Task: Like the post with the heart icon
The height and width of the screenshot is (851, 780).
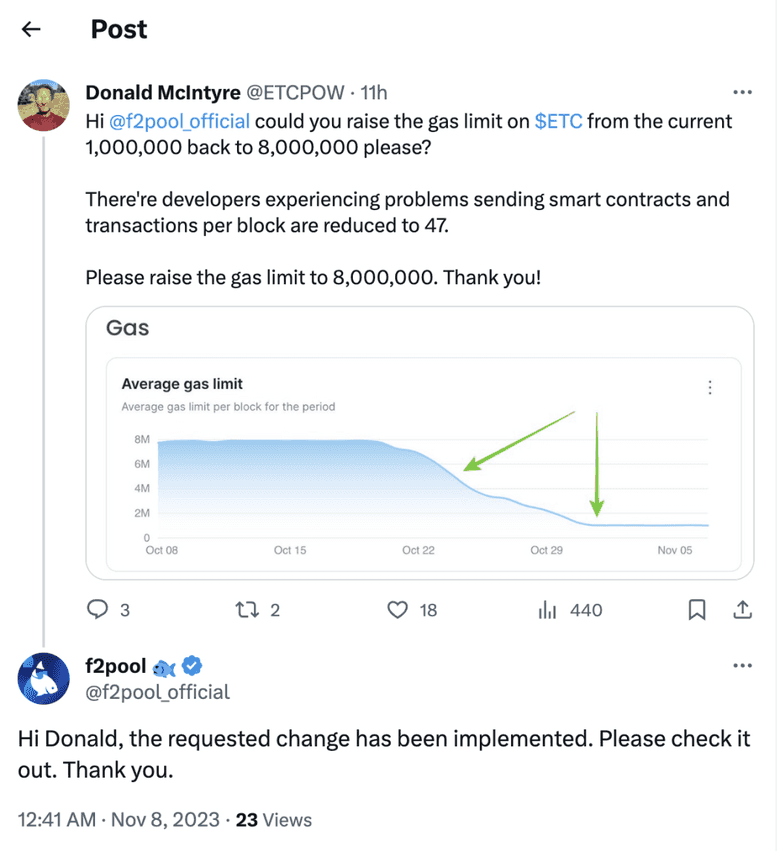Action: pos(398,609)
